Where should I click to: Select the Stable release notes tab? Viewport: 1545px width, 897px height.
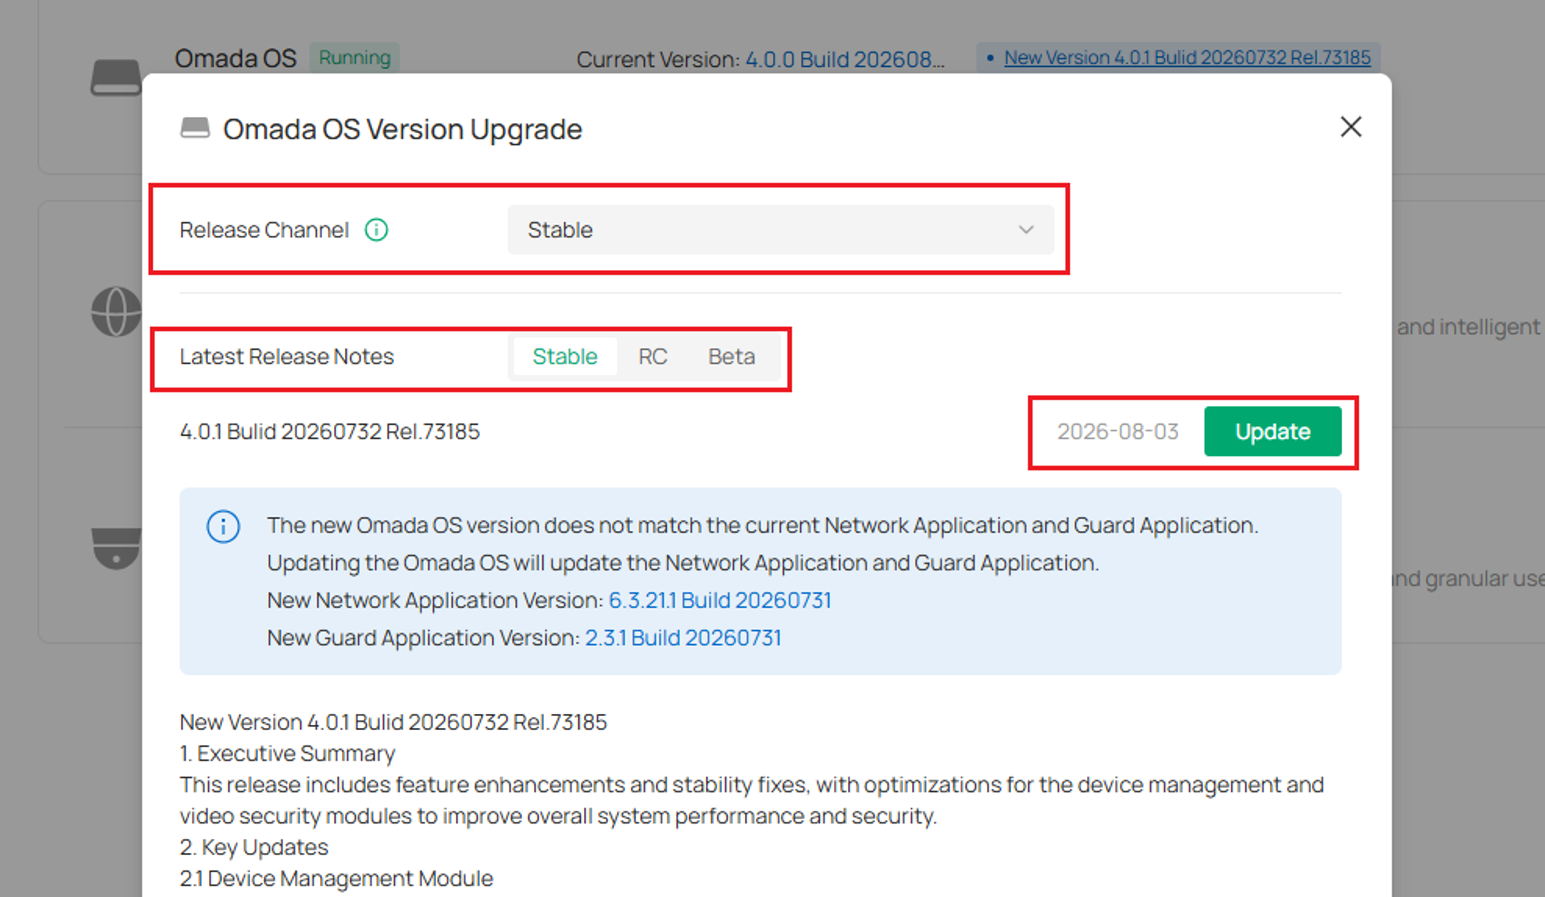pos(565,357)
